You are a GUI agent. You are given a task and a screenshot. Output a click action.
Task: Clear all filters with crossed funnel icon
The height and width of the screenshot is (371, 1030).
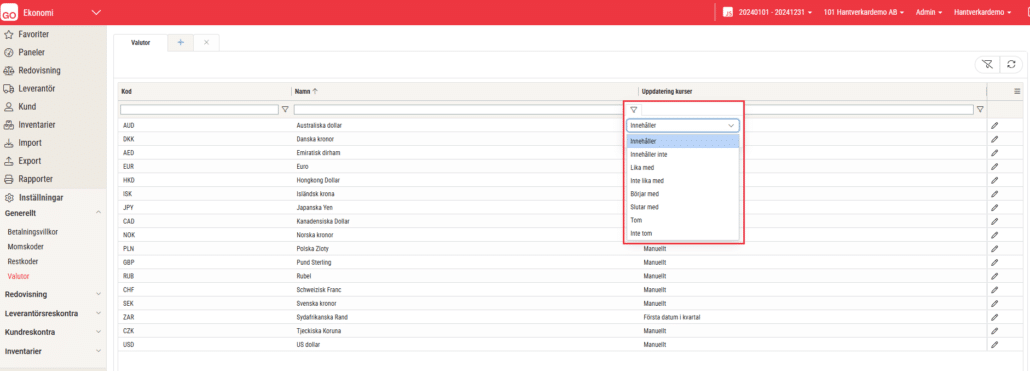[987, 64]
